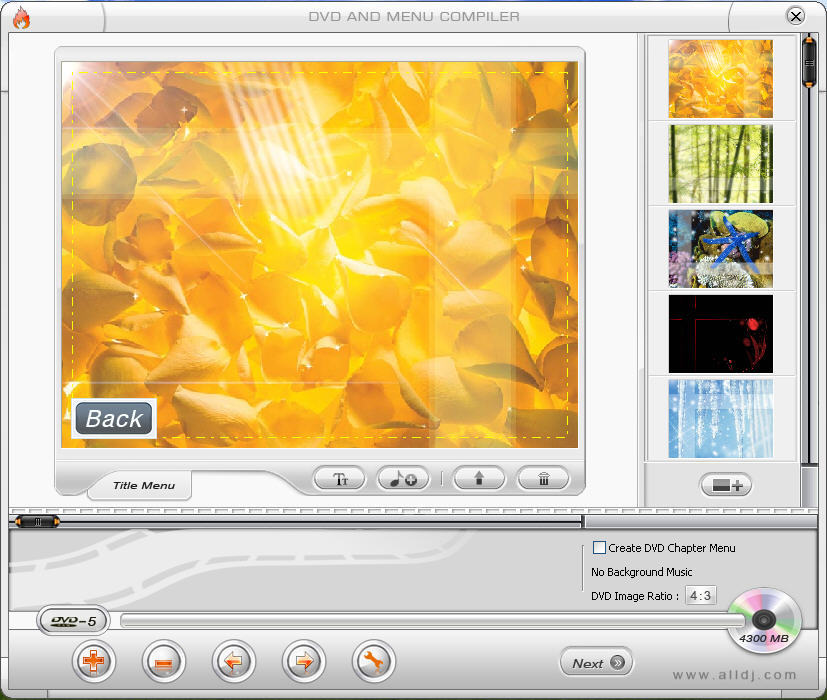Viewport: 827px width, 700px height.
Task: Click the Back button in the menu preview
Action: (x=114, y=419)
